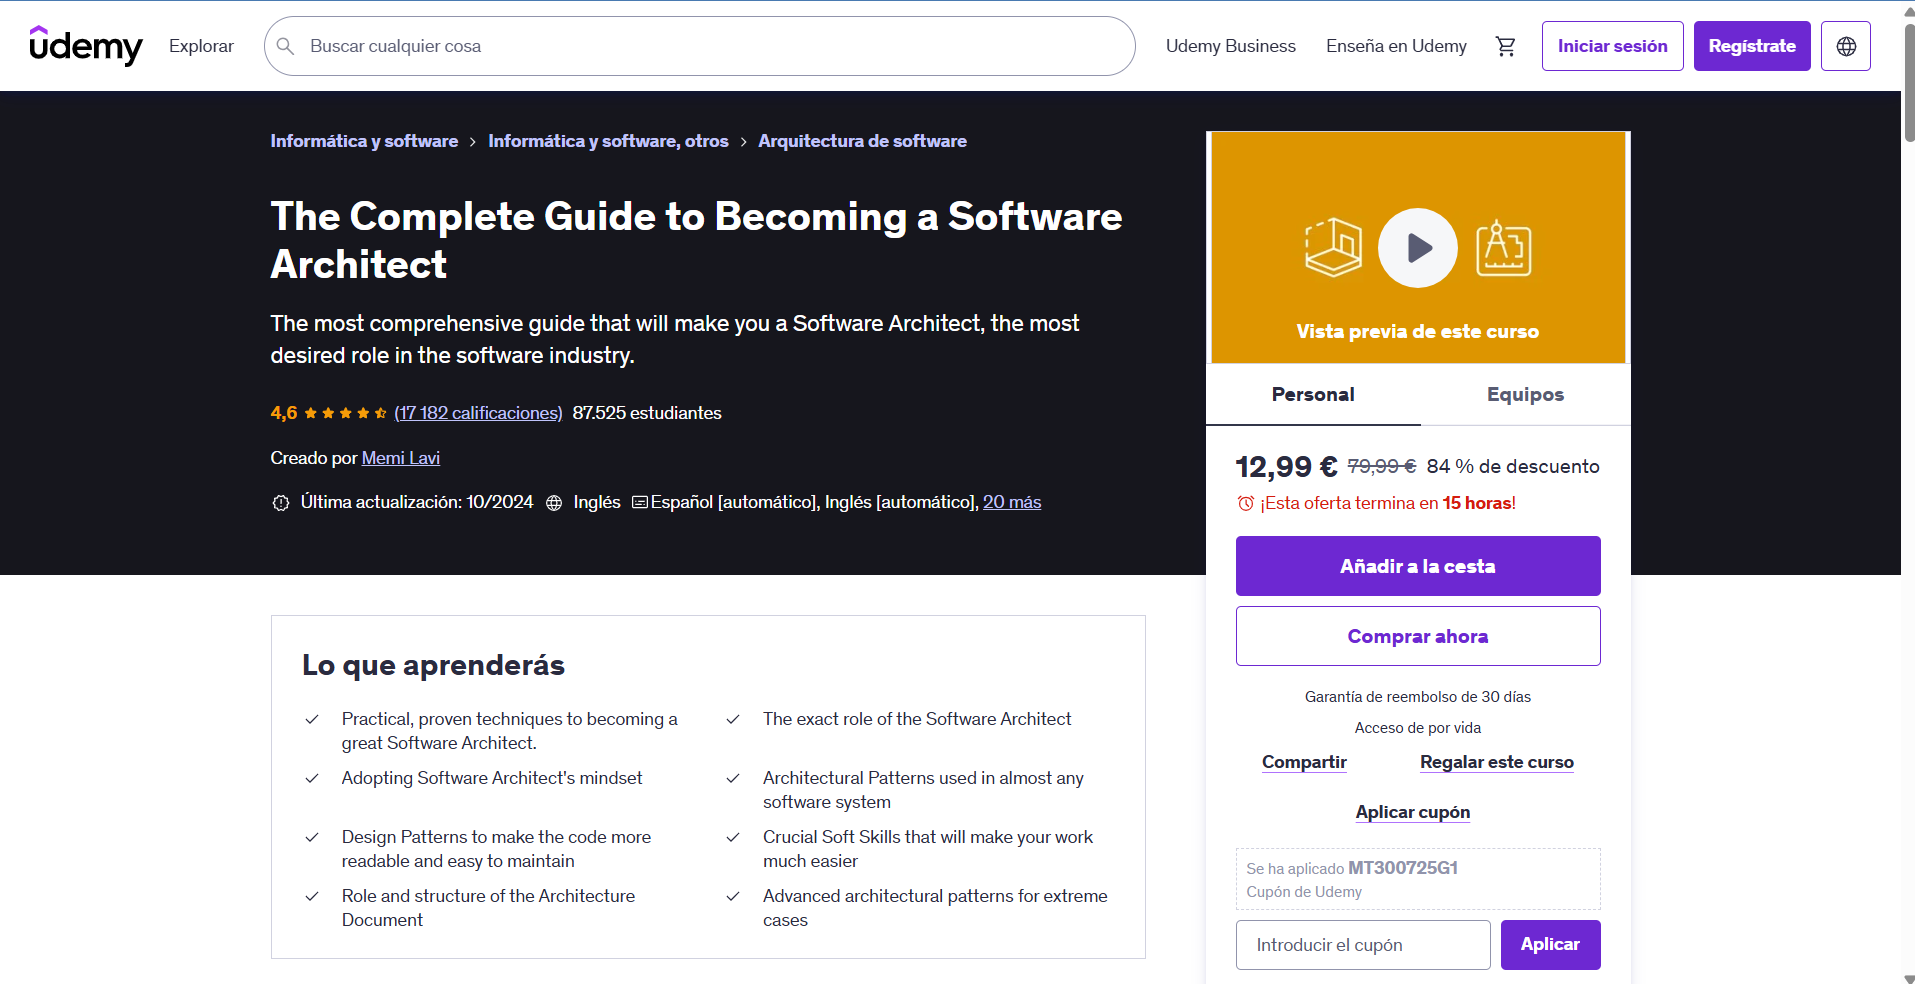This screenshot has width=1915, height=984.
Task: Select the Personal pricing tab
Action: coord(1312,395)
